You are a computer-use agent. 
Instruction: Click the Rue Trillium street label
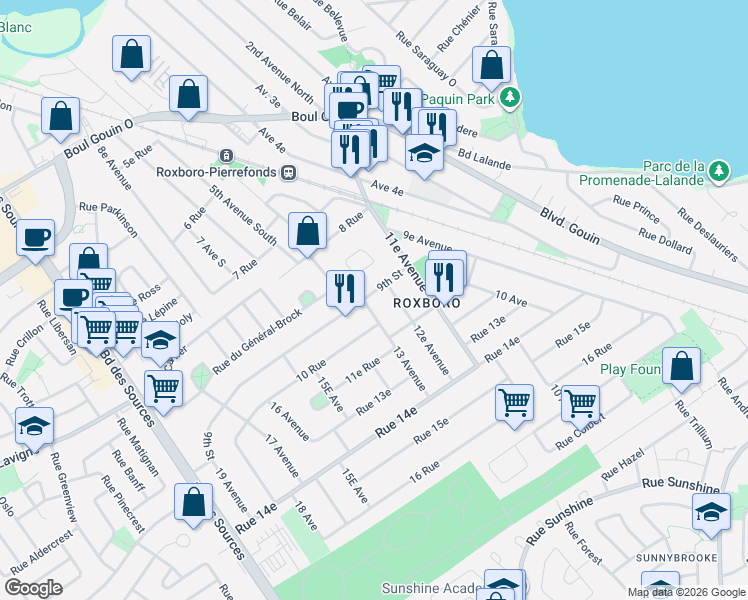pos(694,424)
